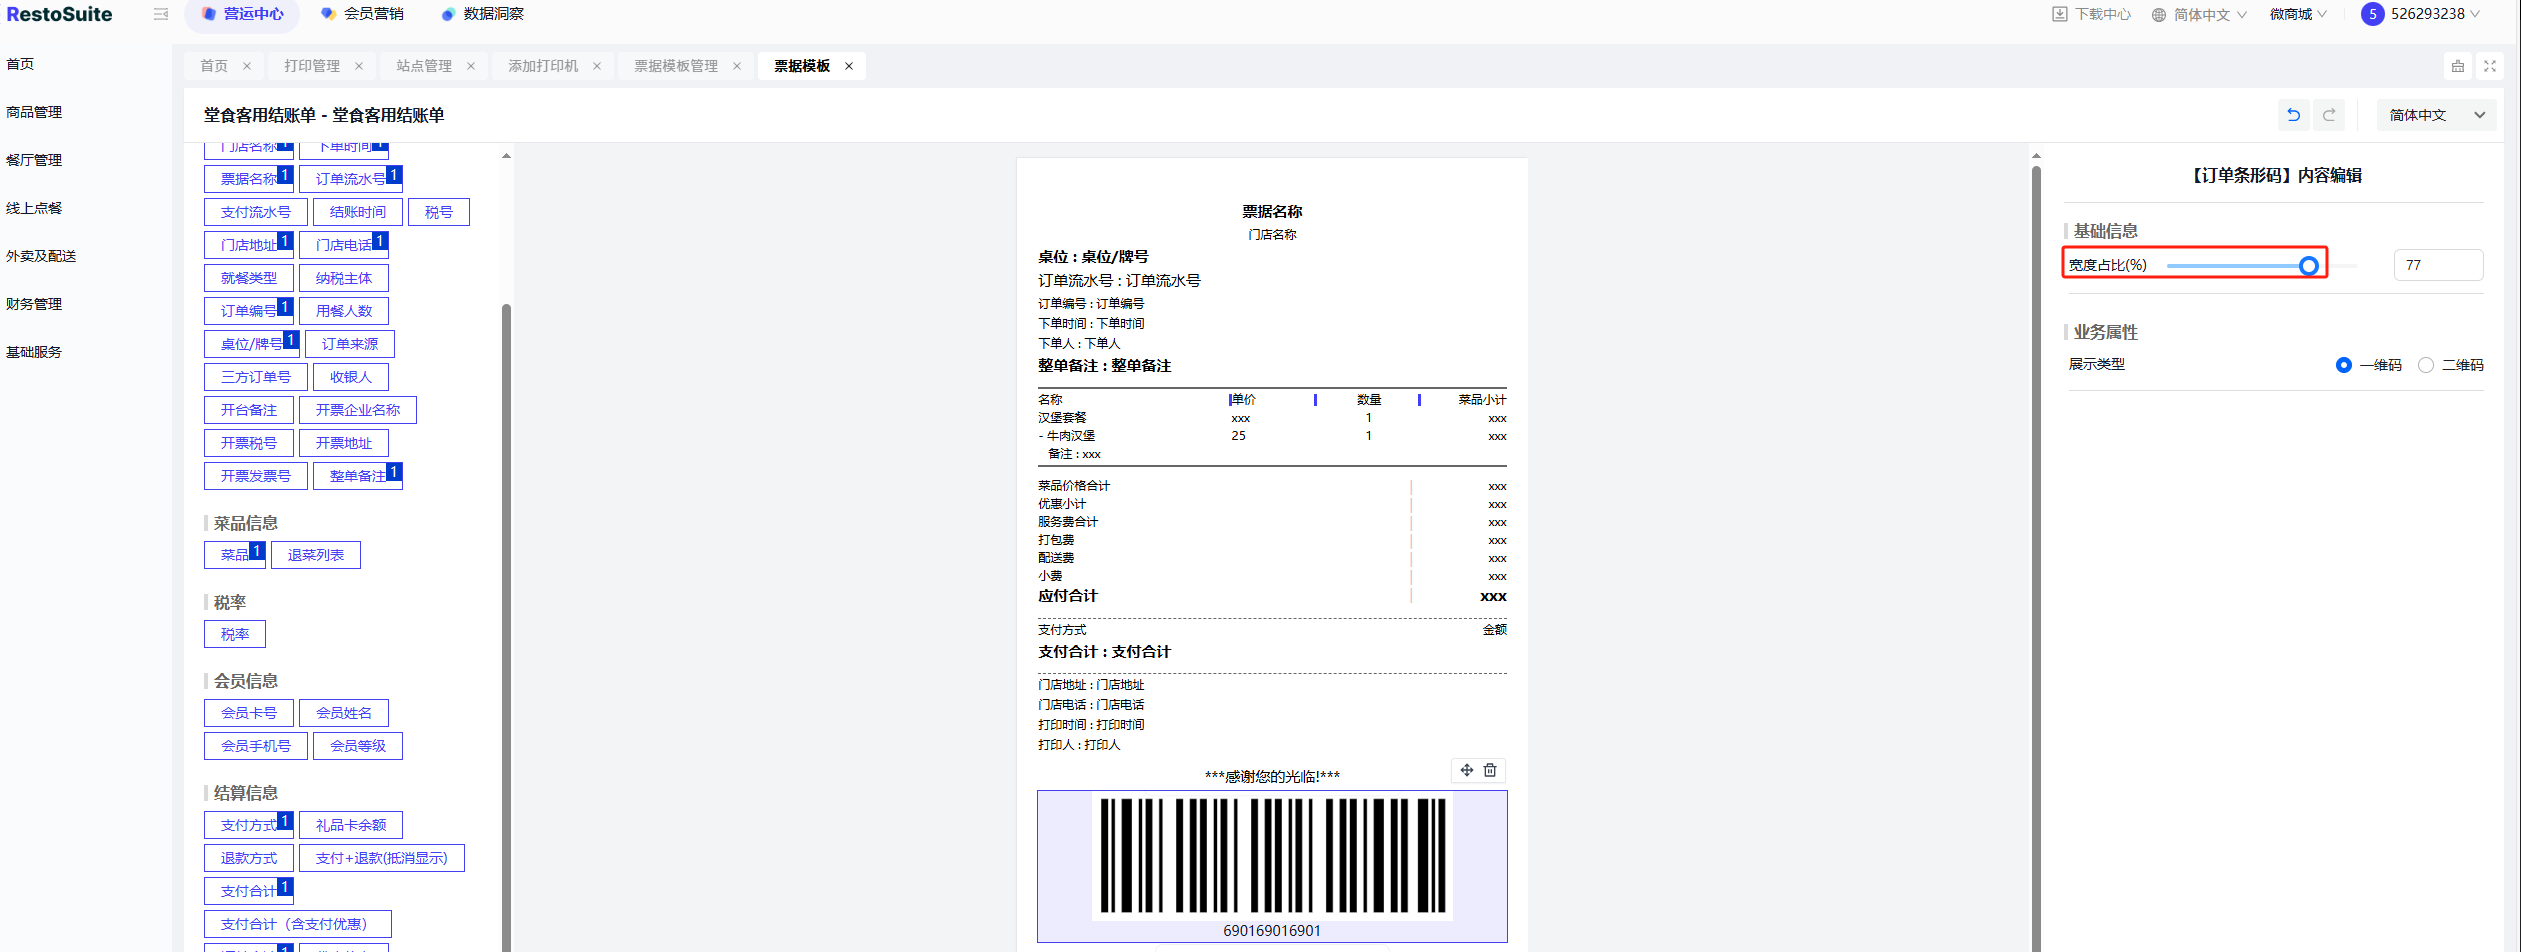Close the 首页 tab
This screenshot has height=952, width=2521.
247,66
